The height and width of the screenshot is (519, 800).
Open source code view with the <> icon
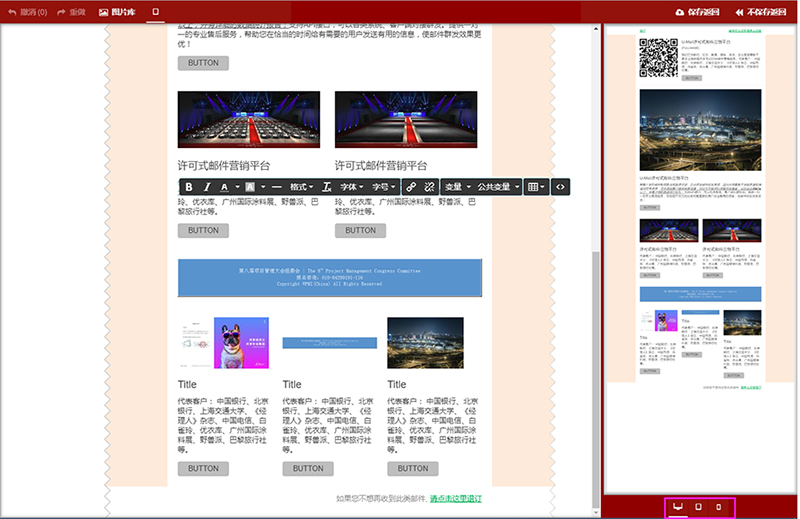pos(560,187)
